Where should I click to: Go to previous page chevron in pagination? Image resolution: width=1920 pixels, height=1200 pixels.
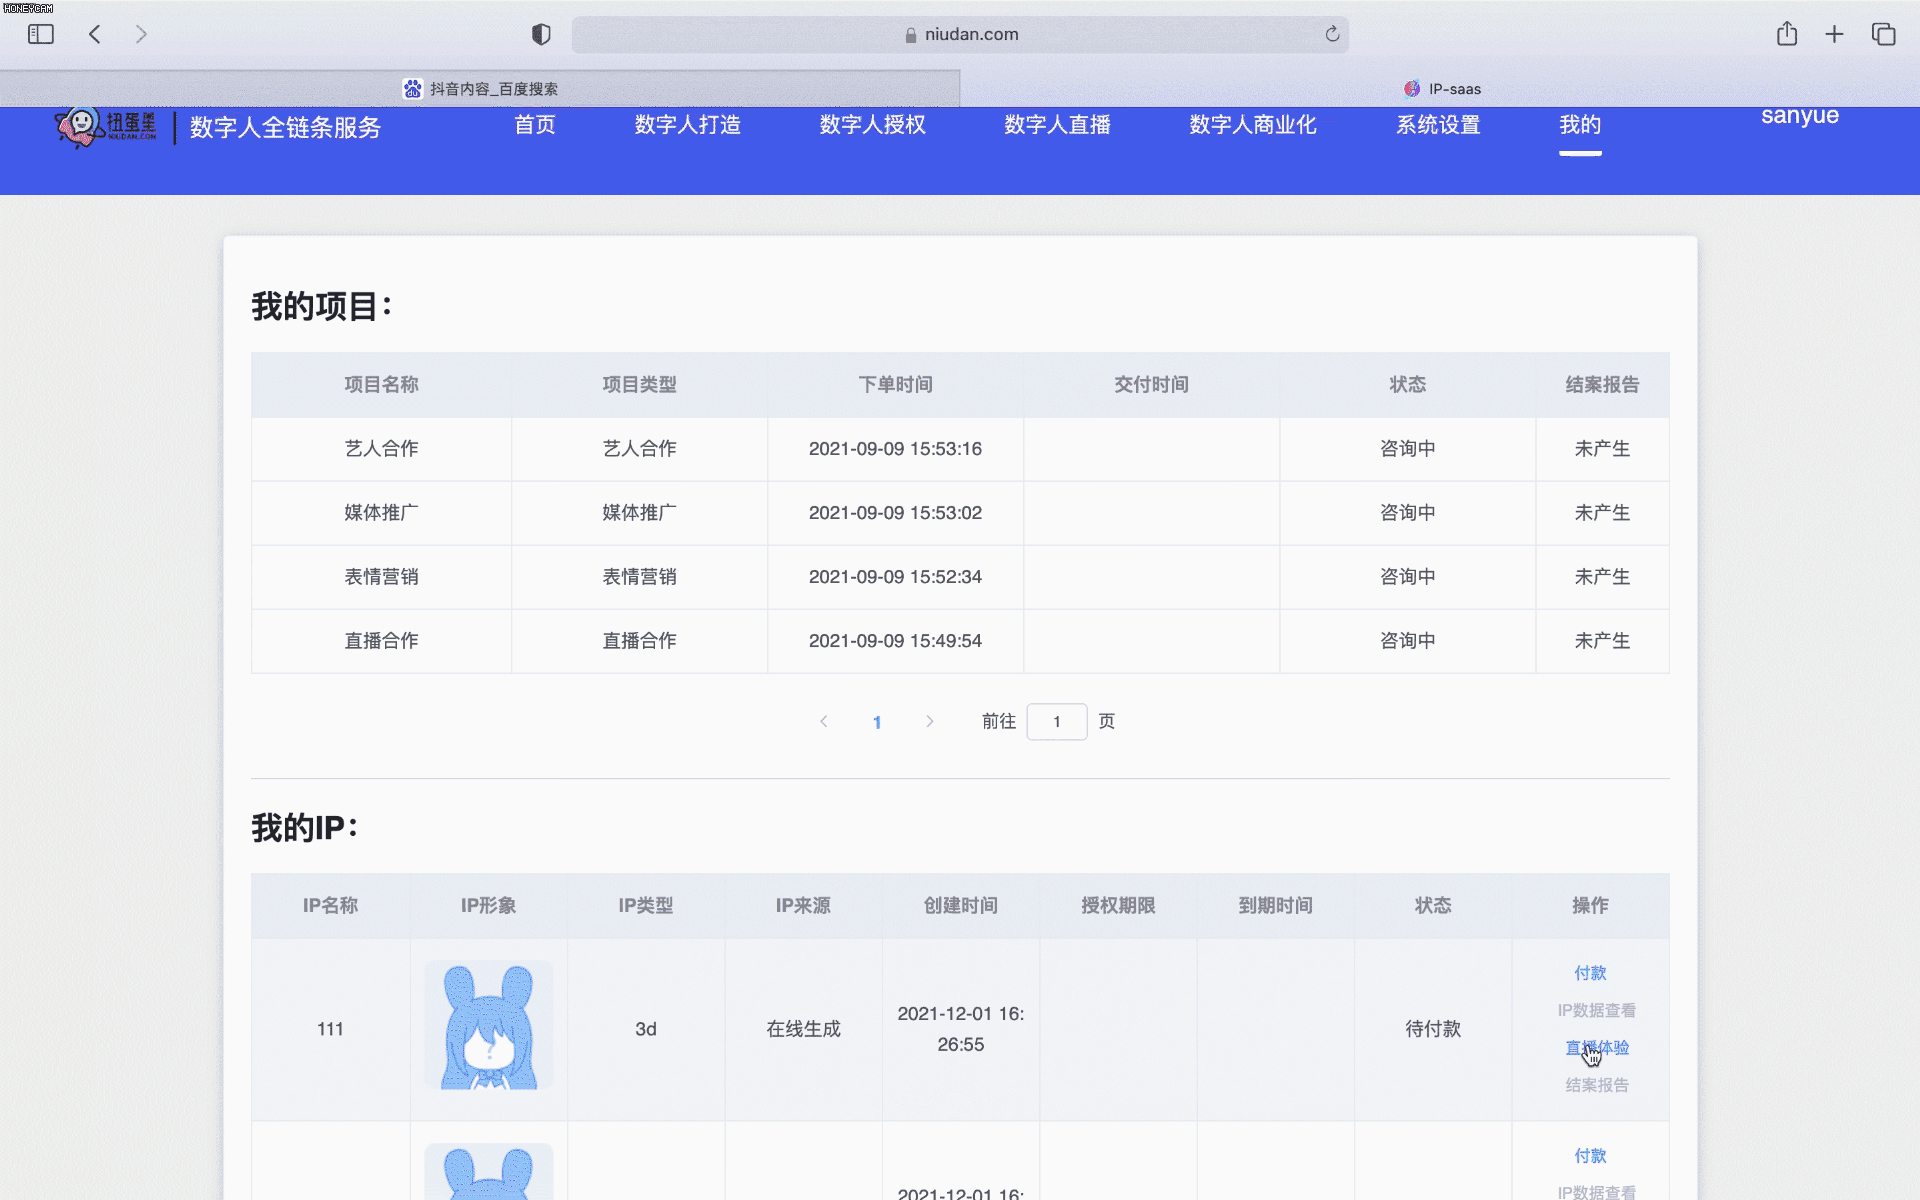pos(824,721)
